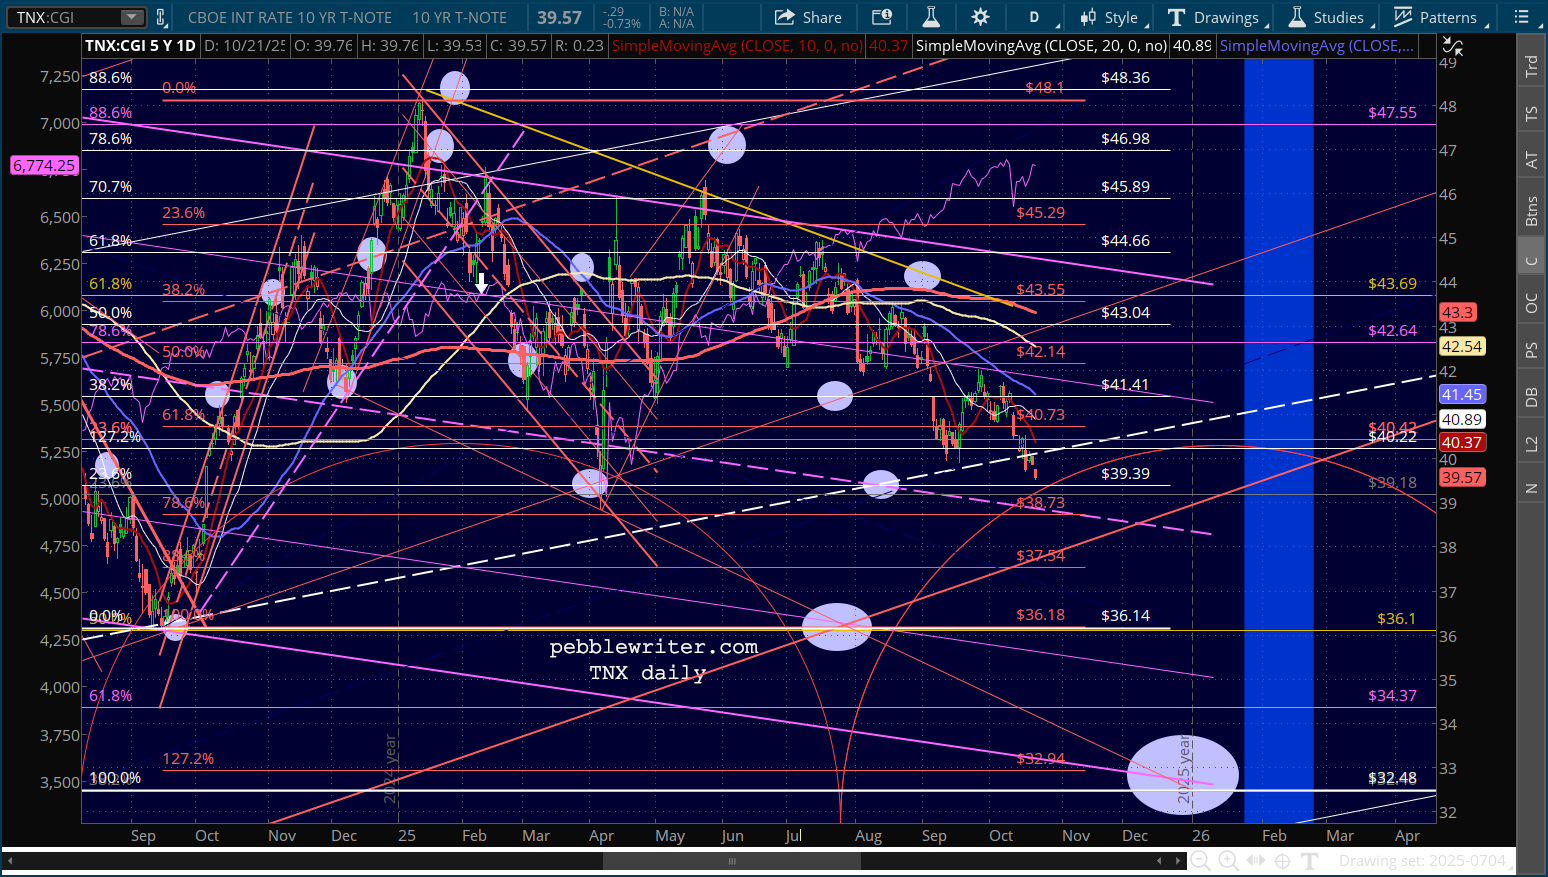Screen dimensions: 1548x877
Task: Click the Share button
Action: [x=808, y=17]
